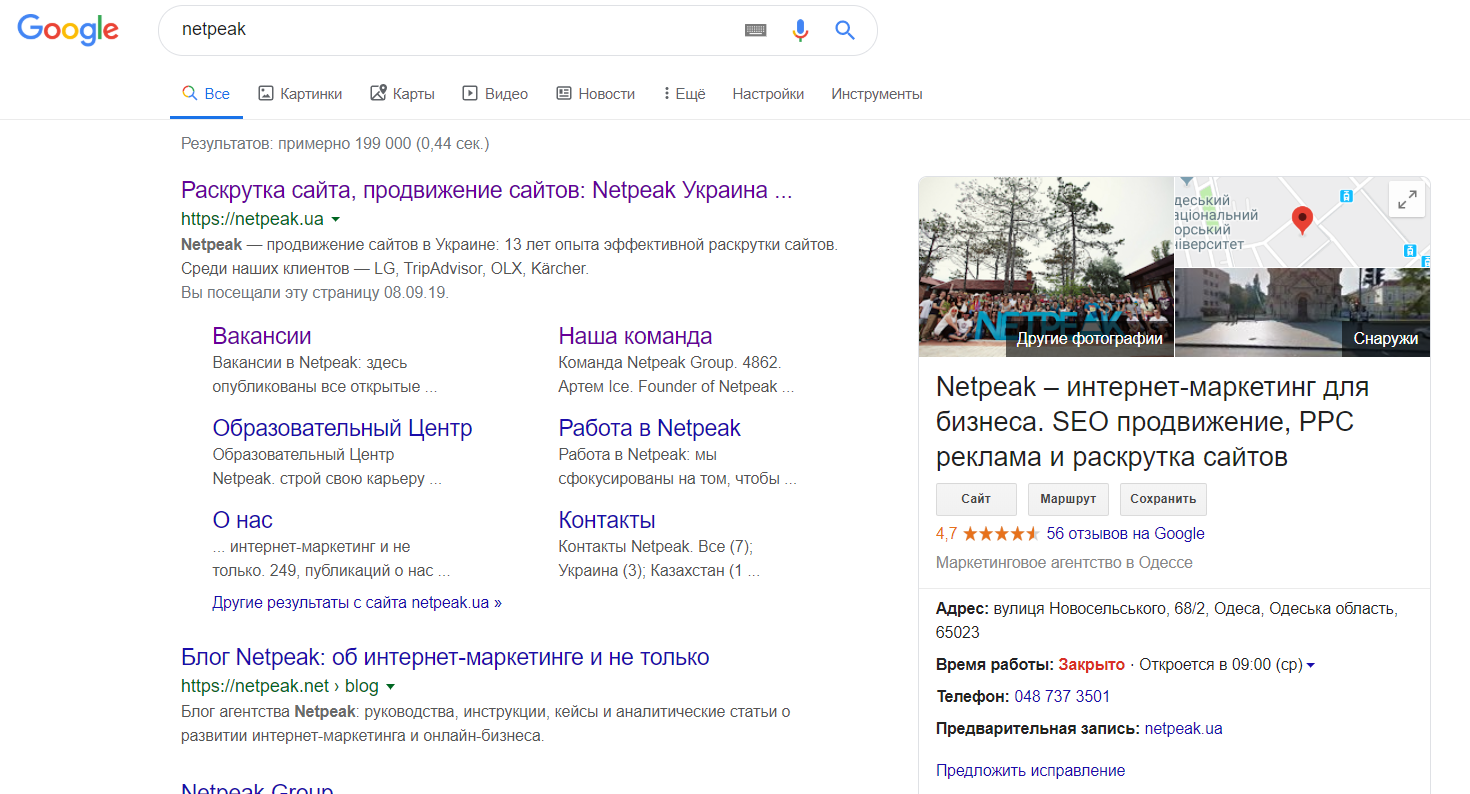1470x794 pixels.
Task: Click the Сохранить button
Action: point(1163,499)
